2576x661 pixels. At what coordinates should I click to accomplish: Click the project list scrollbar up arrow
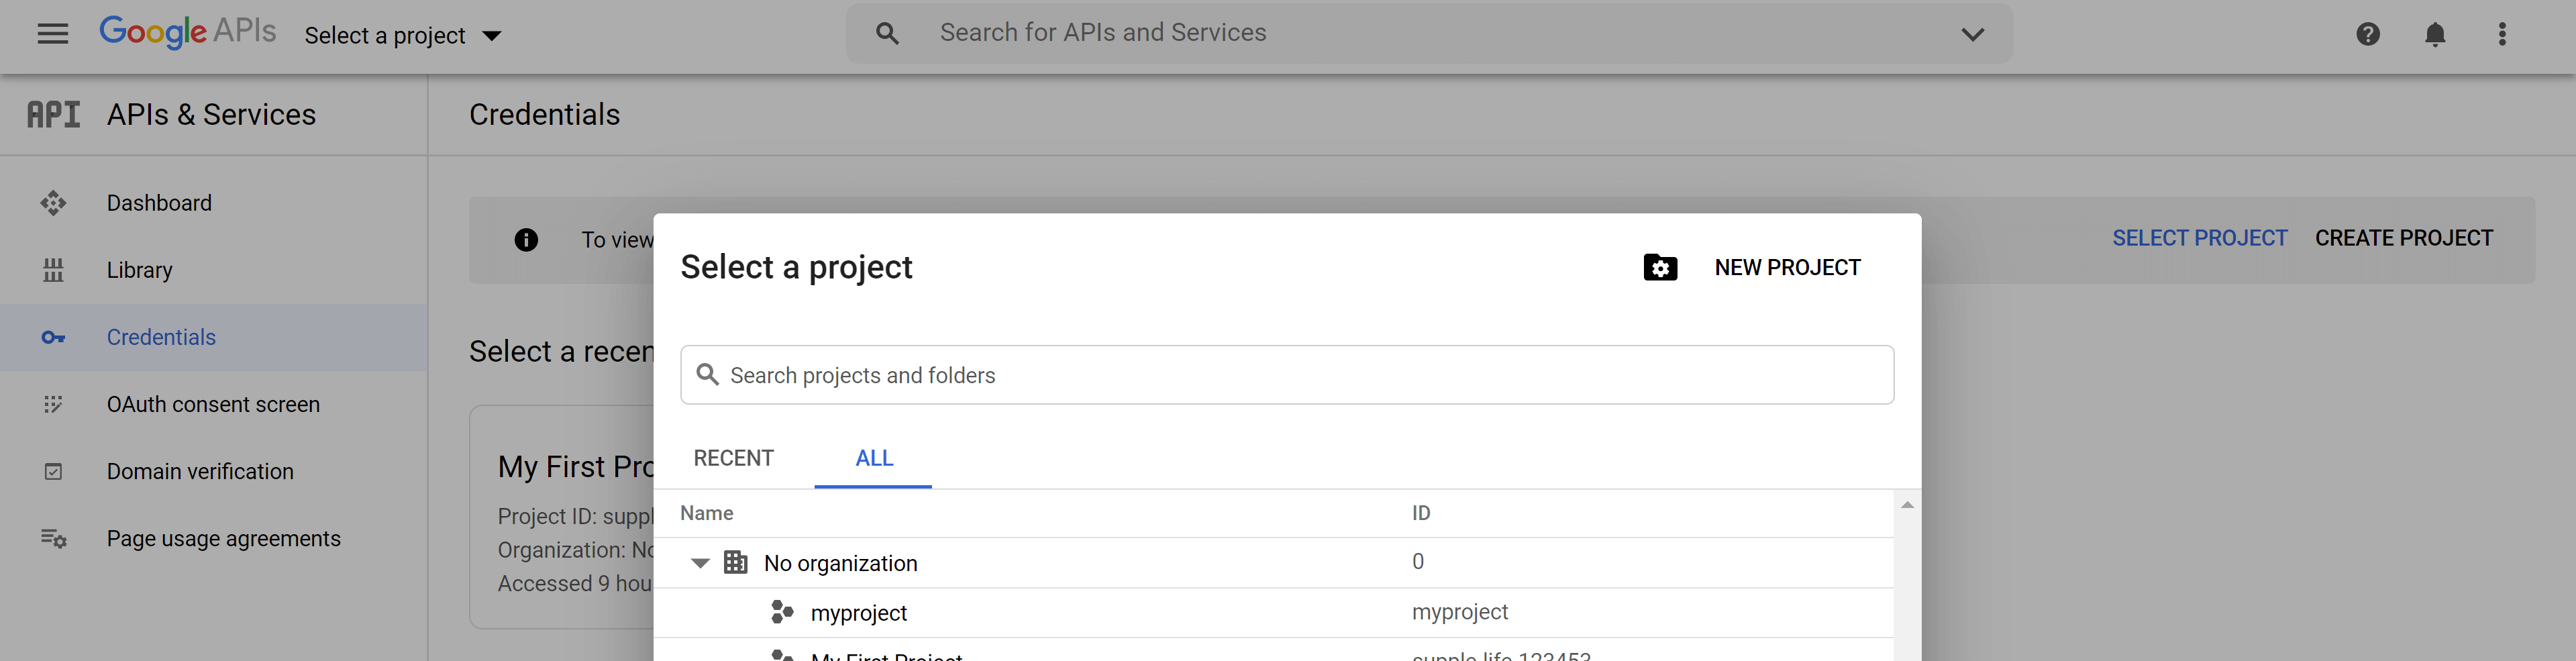pos(1907,505)
